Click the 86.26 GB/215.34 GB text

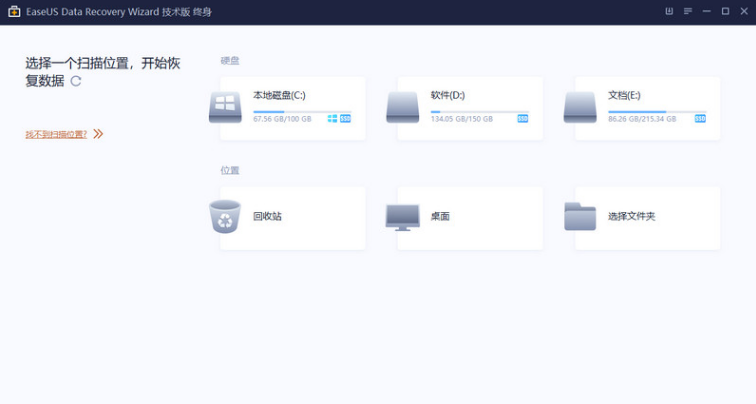tap(642, 119)
